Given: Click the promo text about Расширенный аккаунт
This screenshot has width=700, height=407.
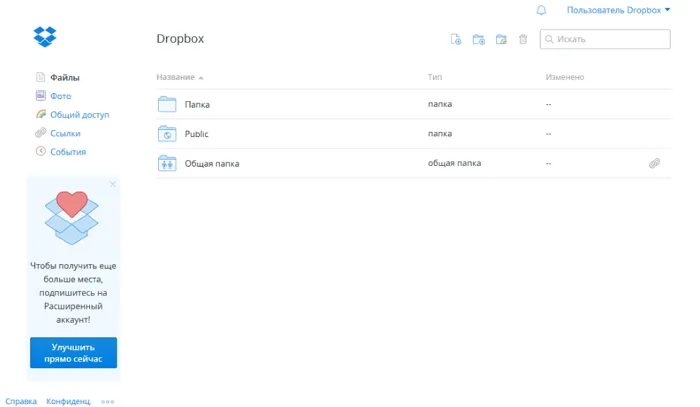Looking at the screenshot, I should 73,293.
